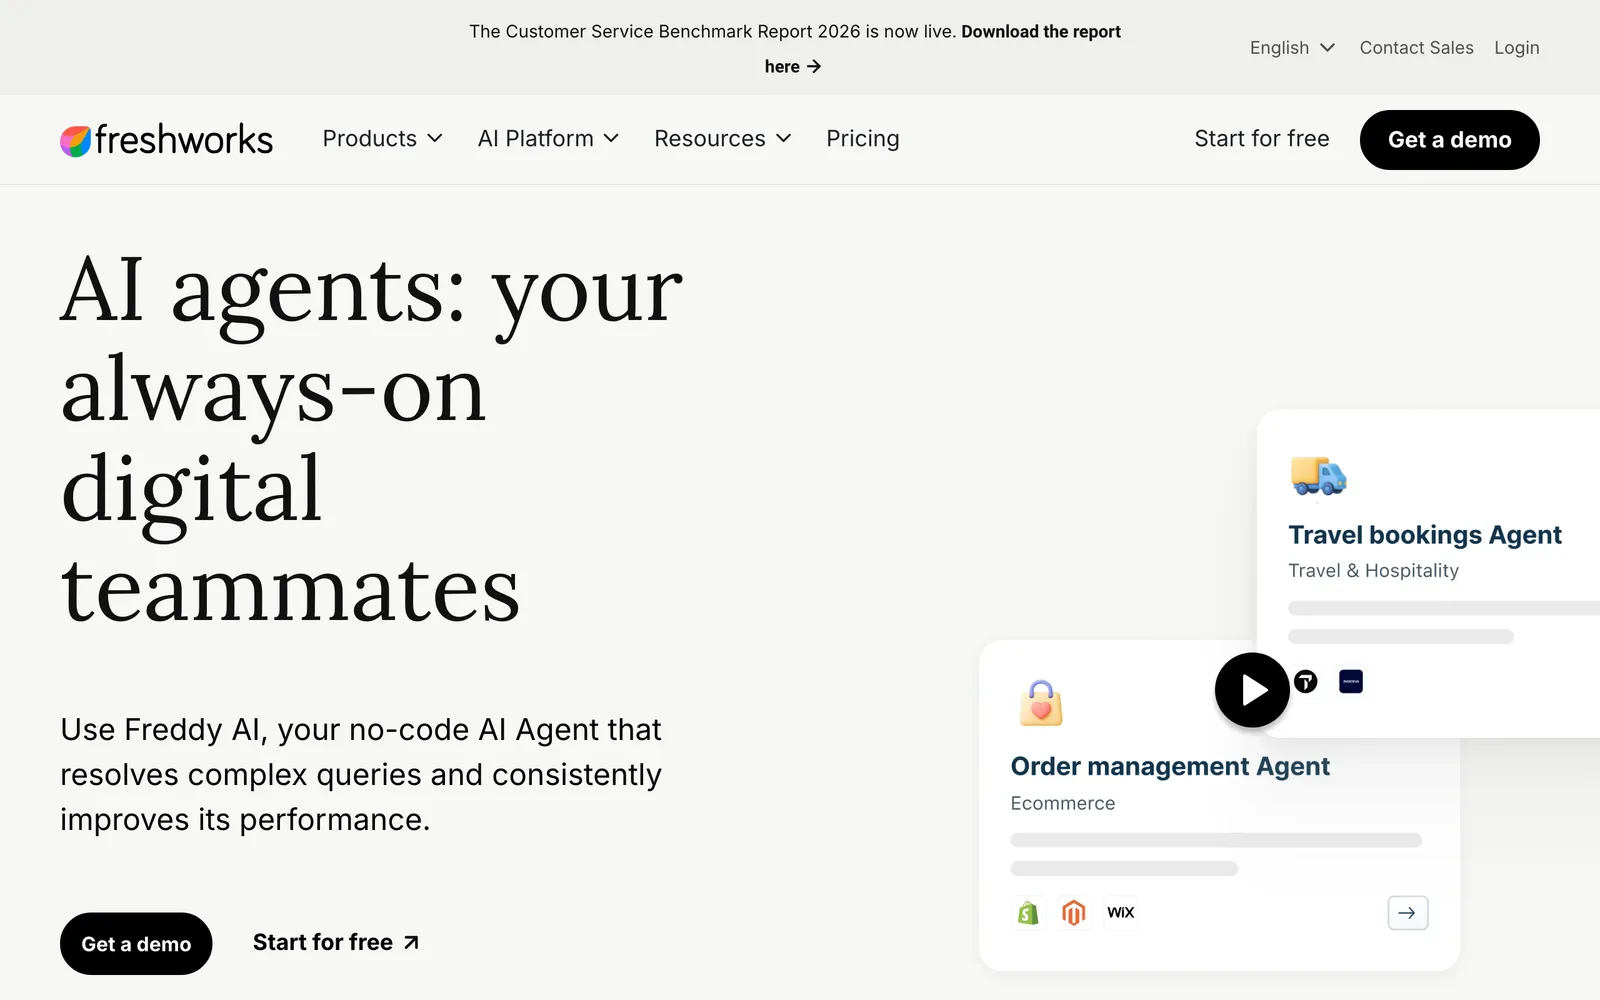Click Get a demo button in header
1600x1000 pixels.
point(1450,140)
